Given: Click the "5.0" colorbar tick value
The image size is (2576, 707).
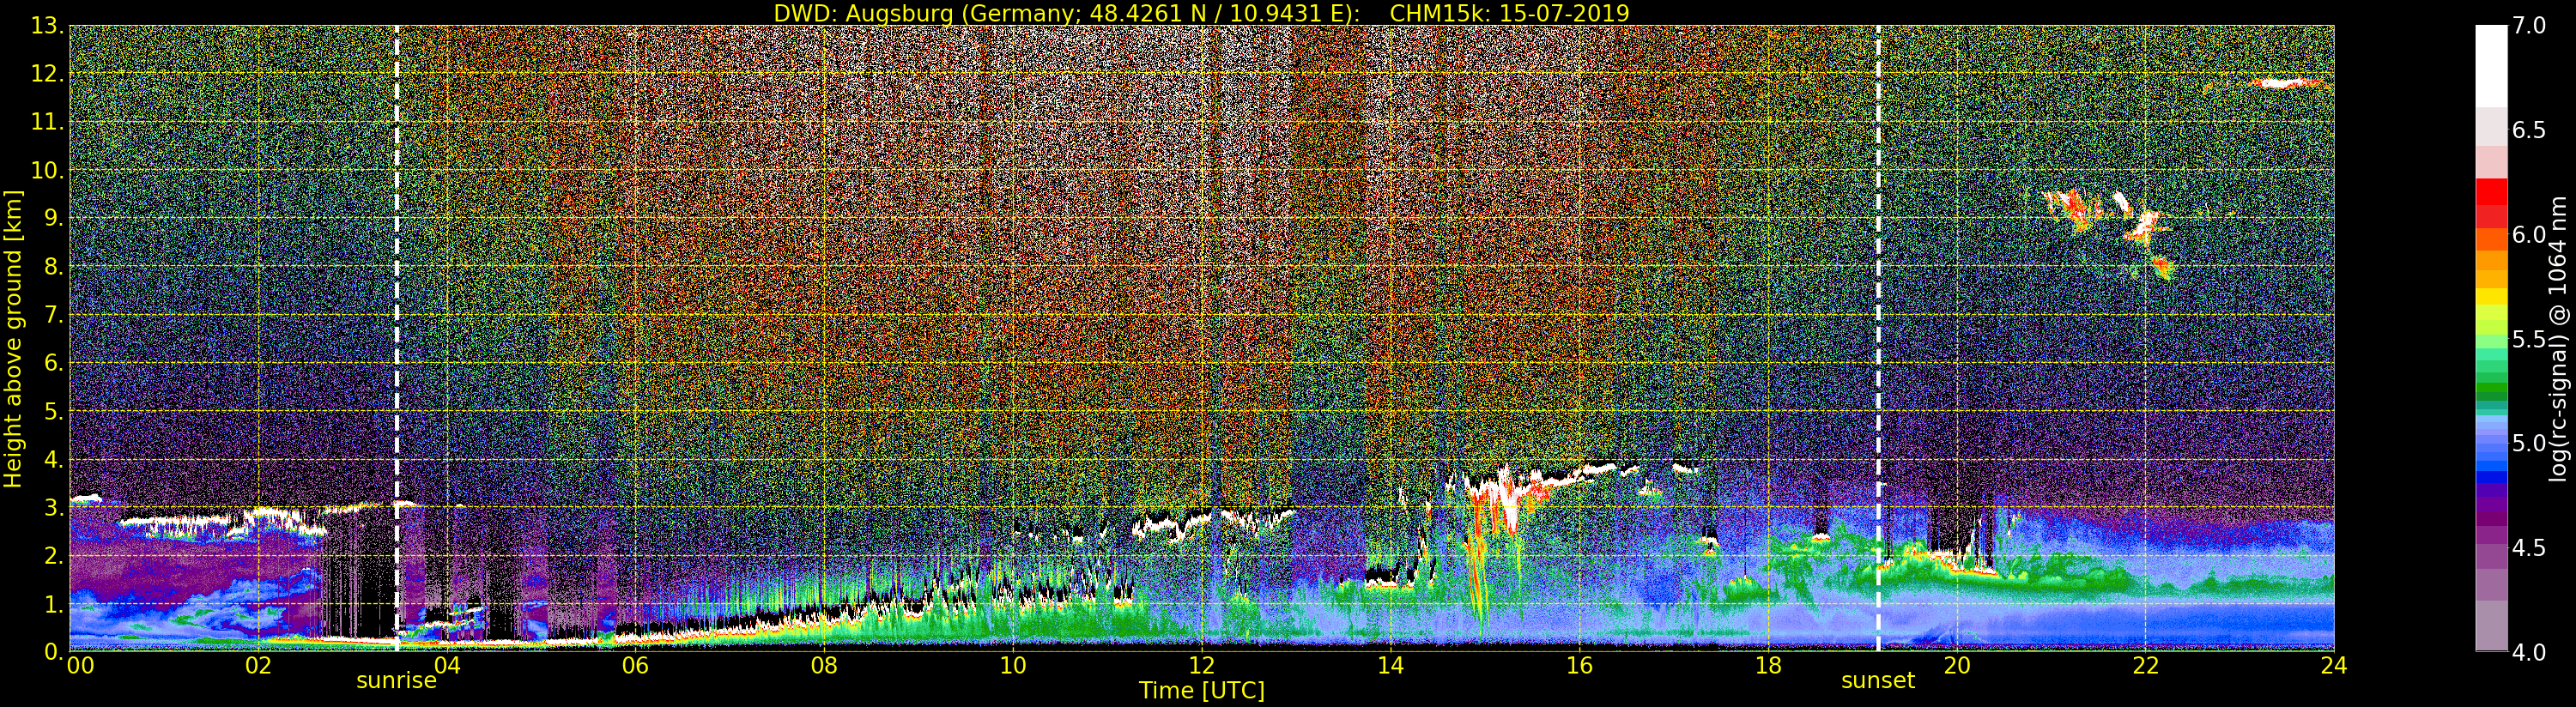Looking at the screenshot, I should point(2530,443).
